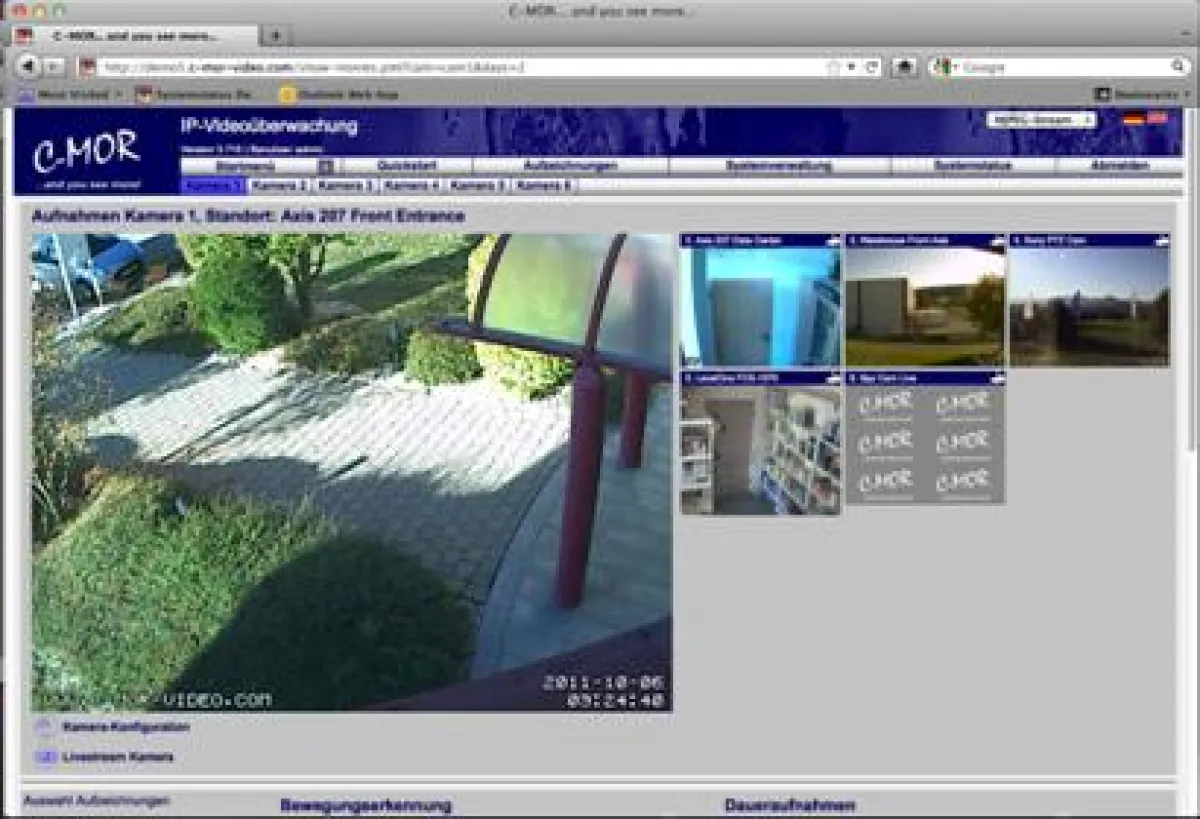Select the German flag language icon
This screenshot has height=819, width=1200.
tap(1133, 117)
